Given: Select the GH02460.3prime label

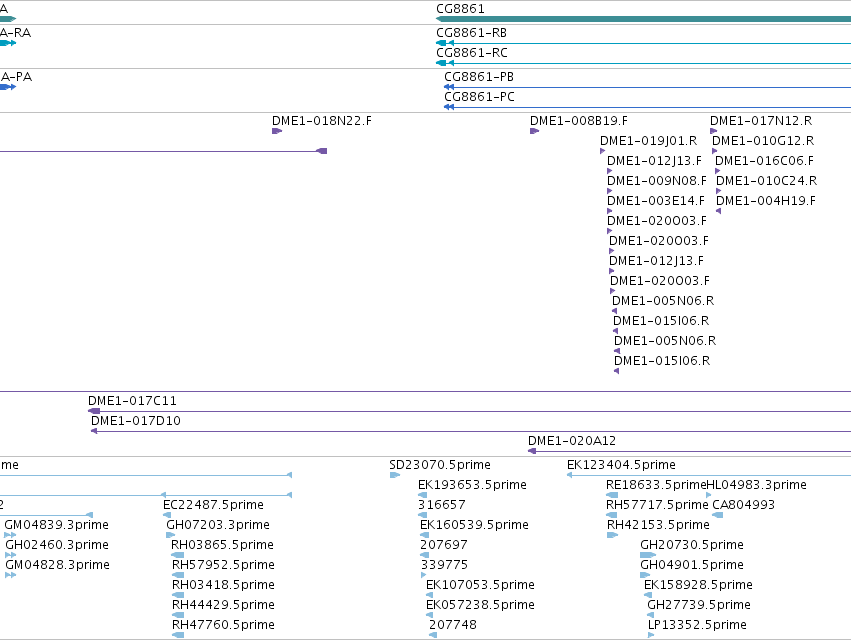Looking at the screenshot, I should (x=57, y=546).
